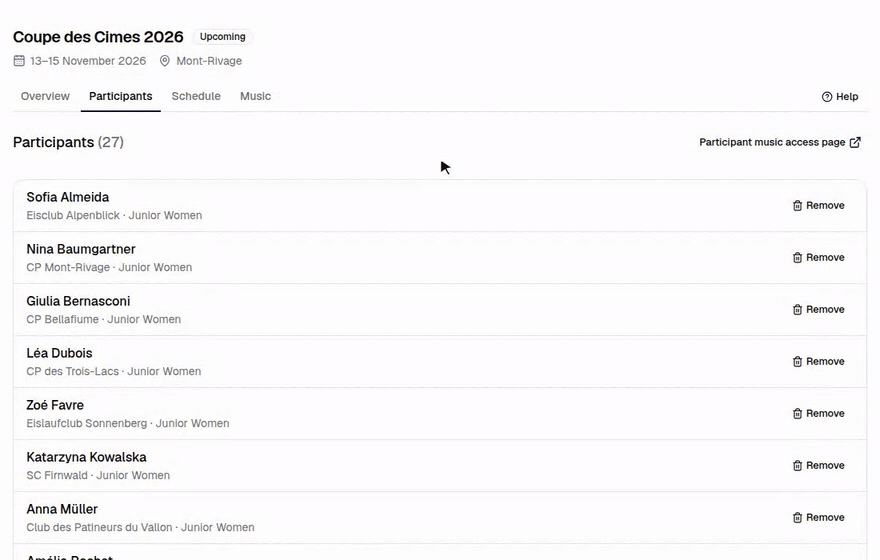Select the name Nina Baumgartner
This screenshot has height=560, width=880.
coord(81,249)
